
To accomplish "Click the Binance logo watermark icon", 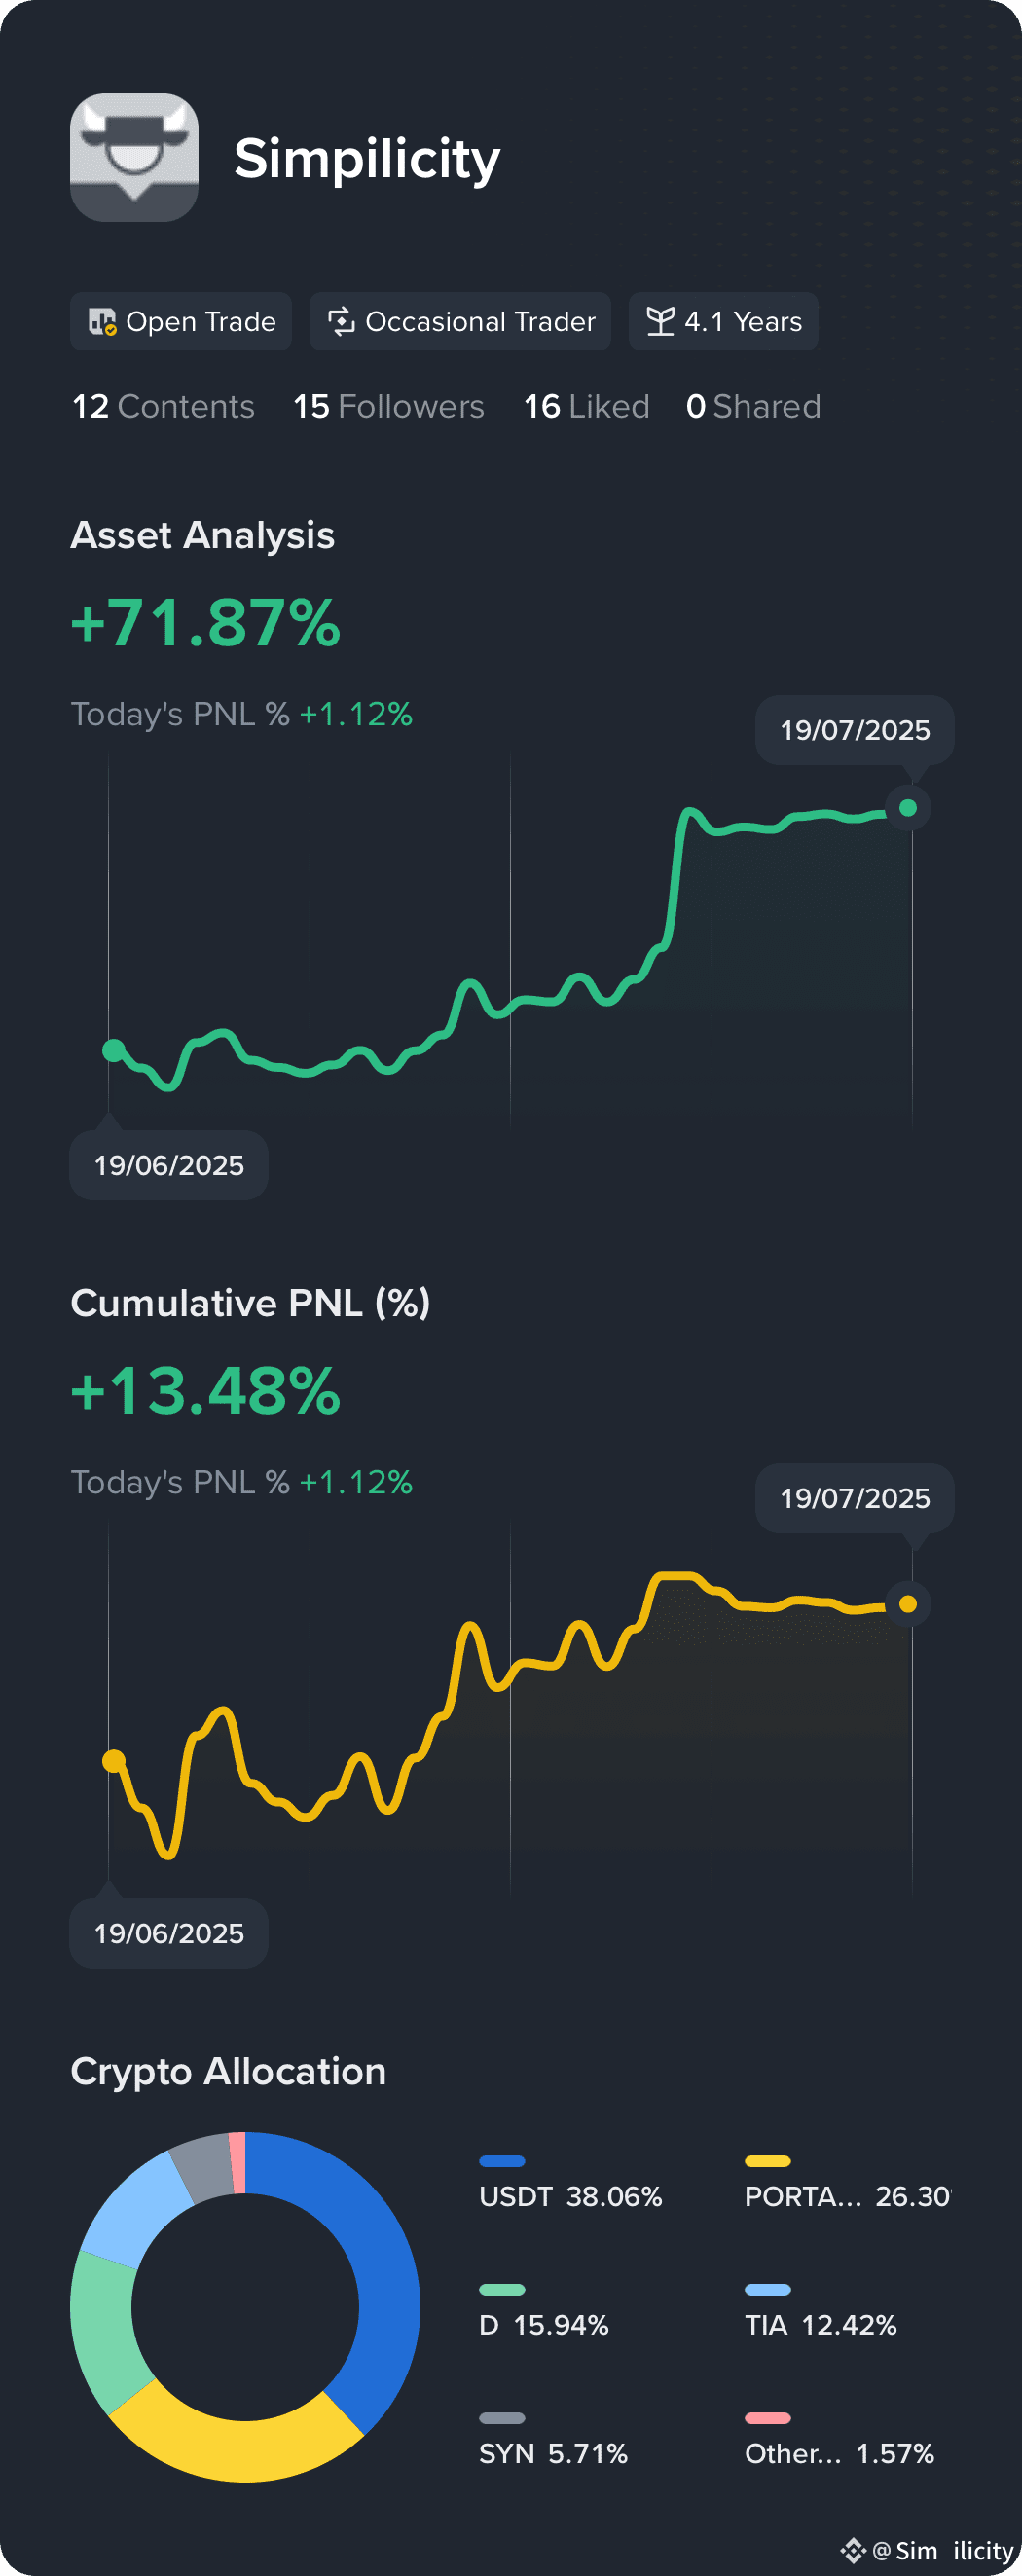I will (853, 2550).
